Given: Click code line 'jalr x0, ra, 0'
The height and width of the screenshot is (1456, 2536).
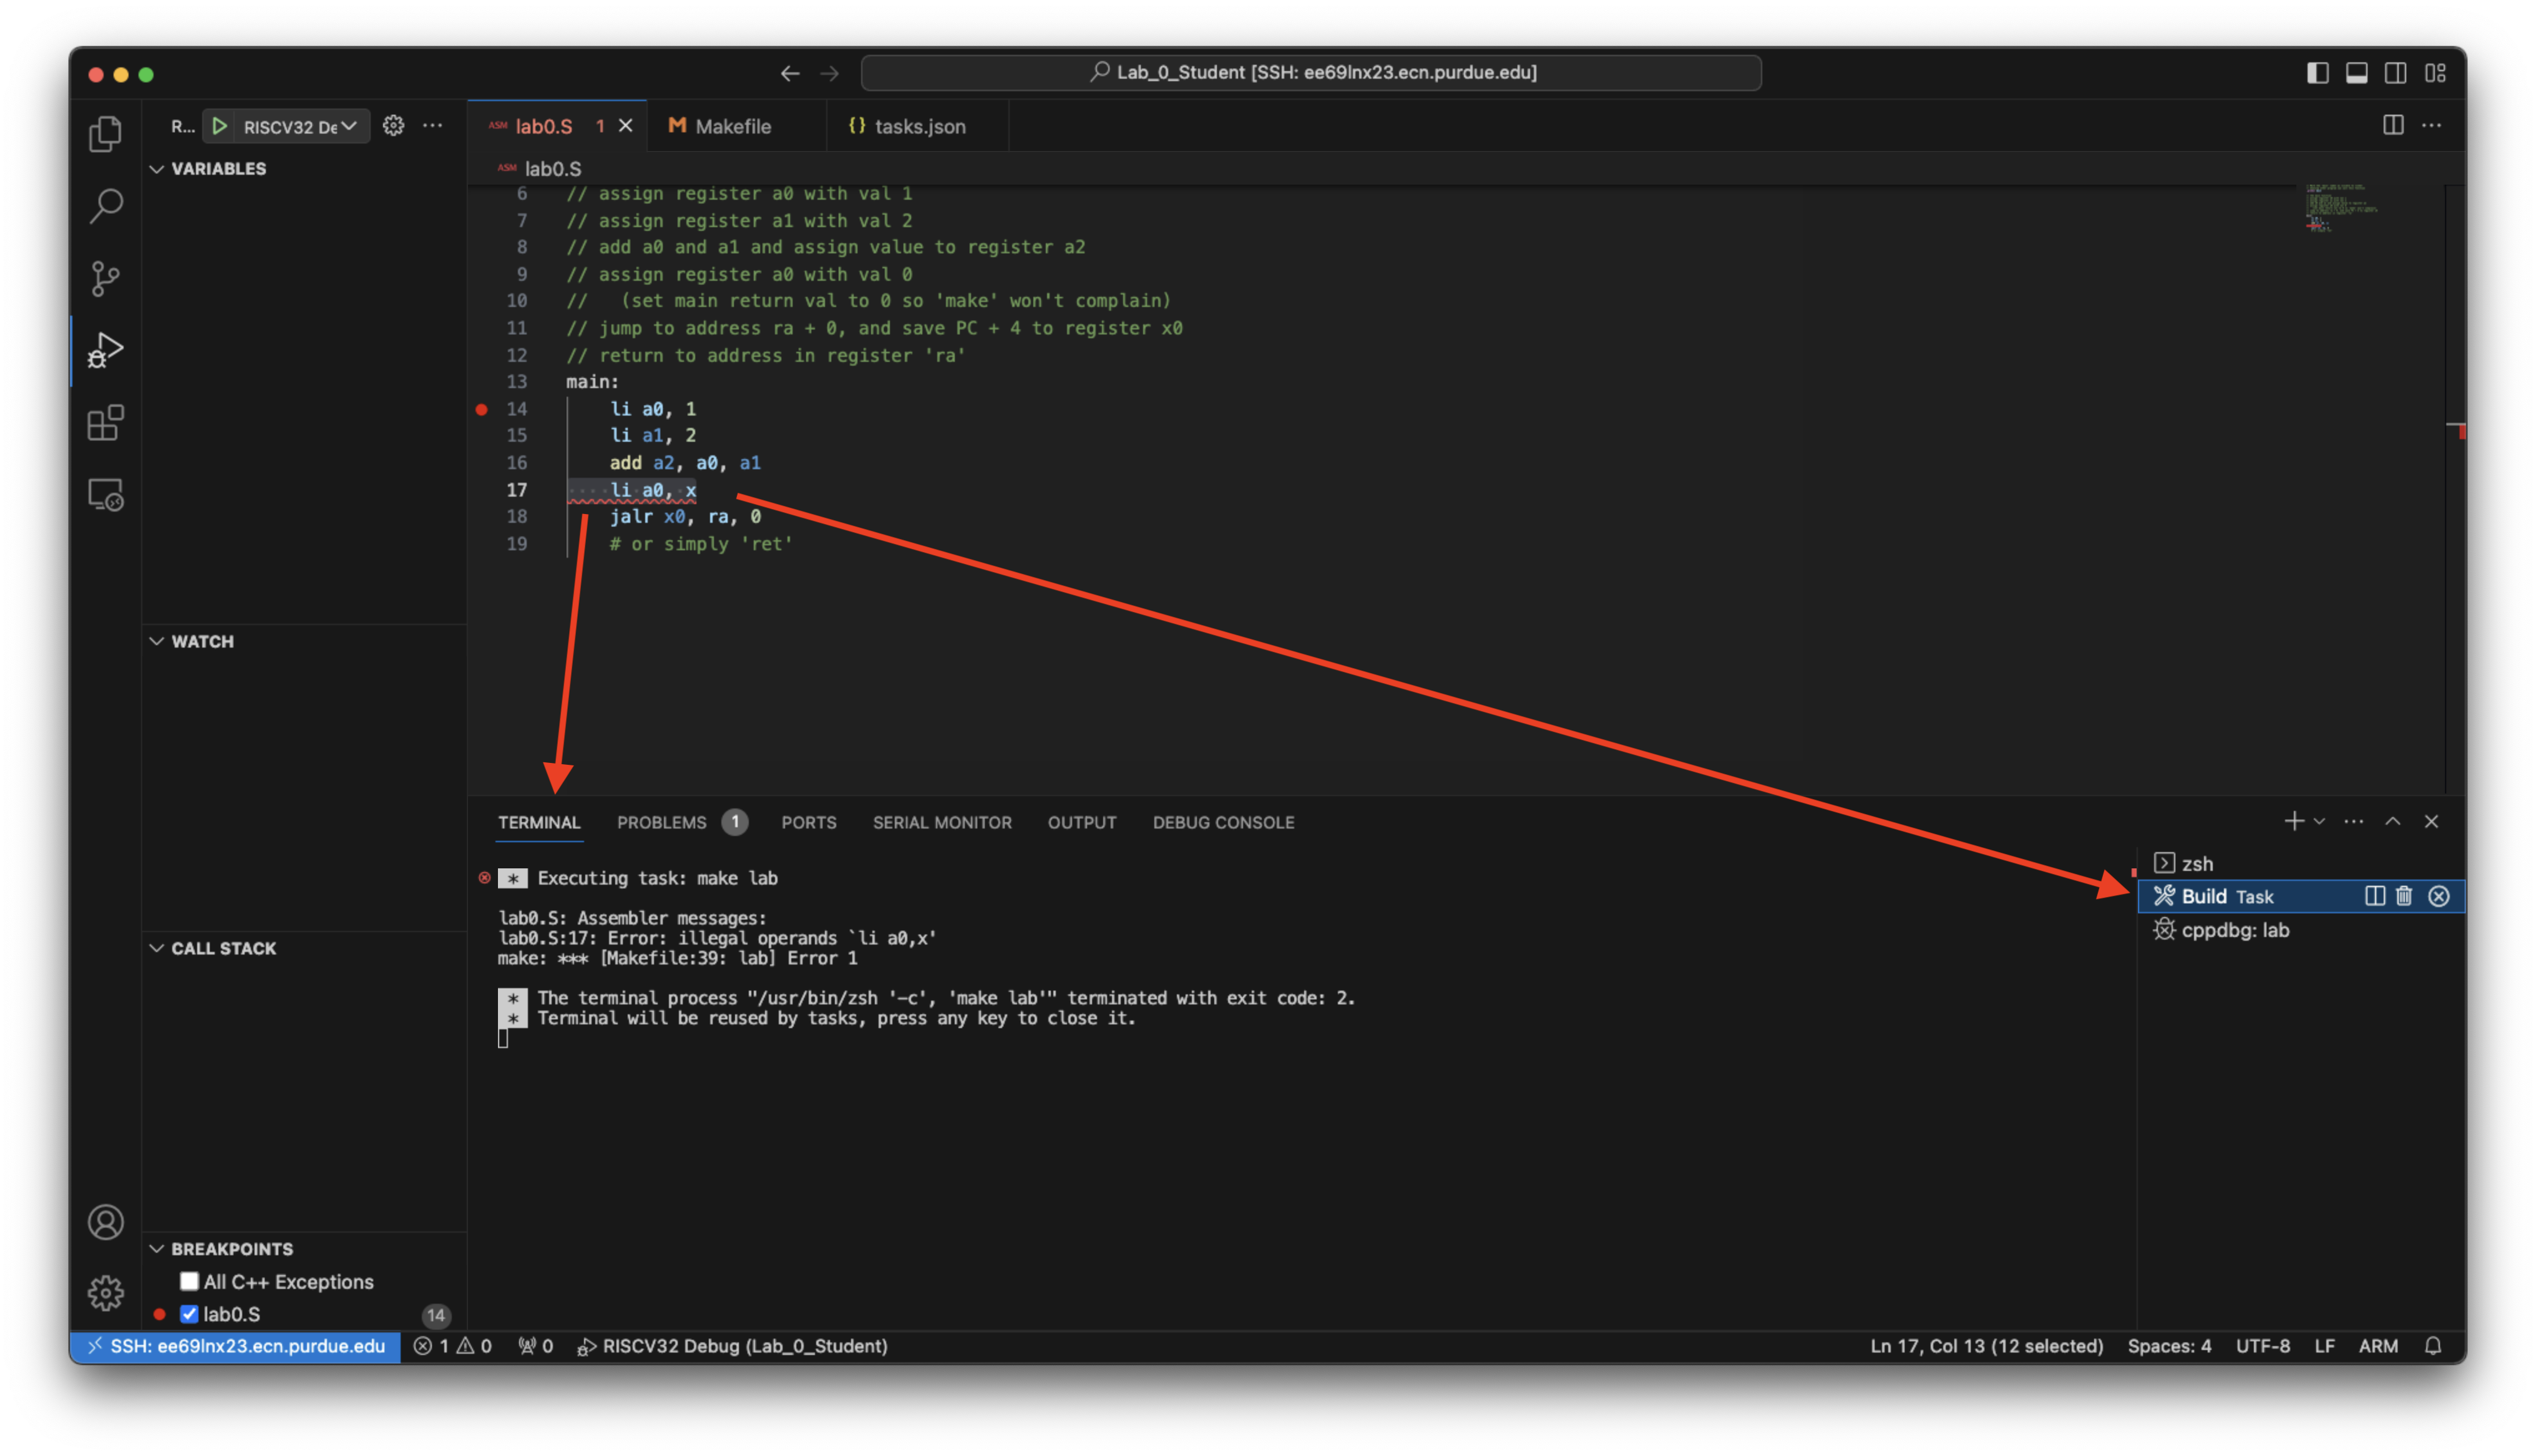Looking at the screenshot, I should [x=686, y=517].
